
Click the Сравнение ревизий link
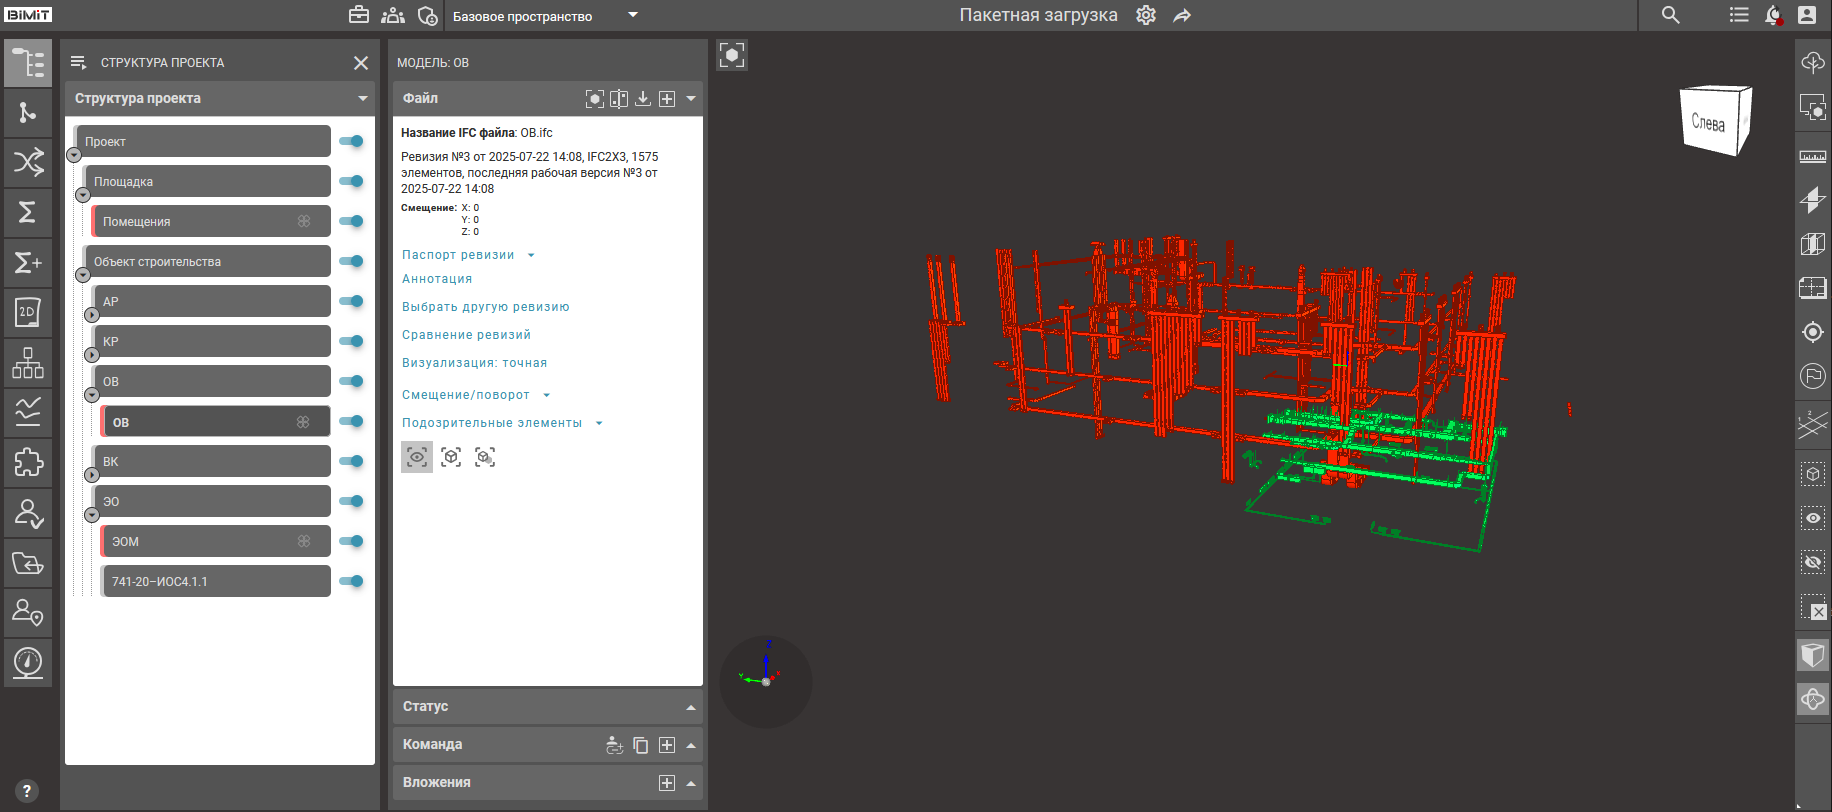(466, 335)
